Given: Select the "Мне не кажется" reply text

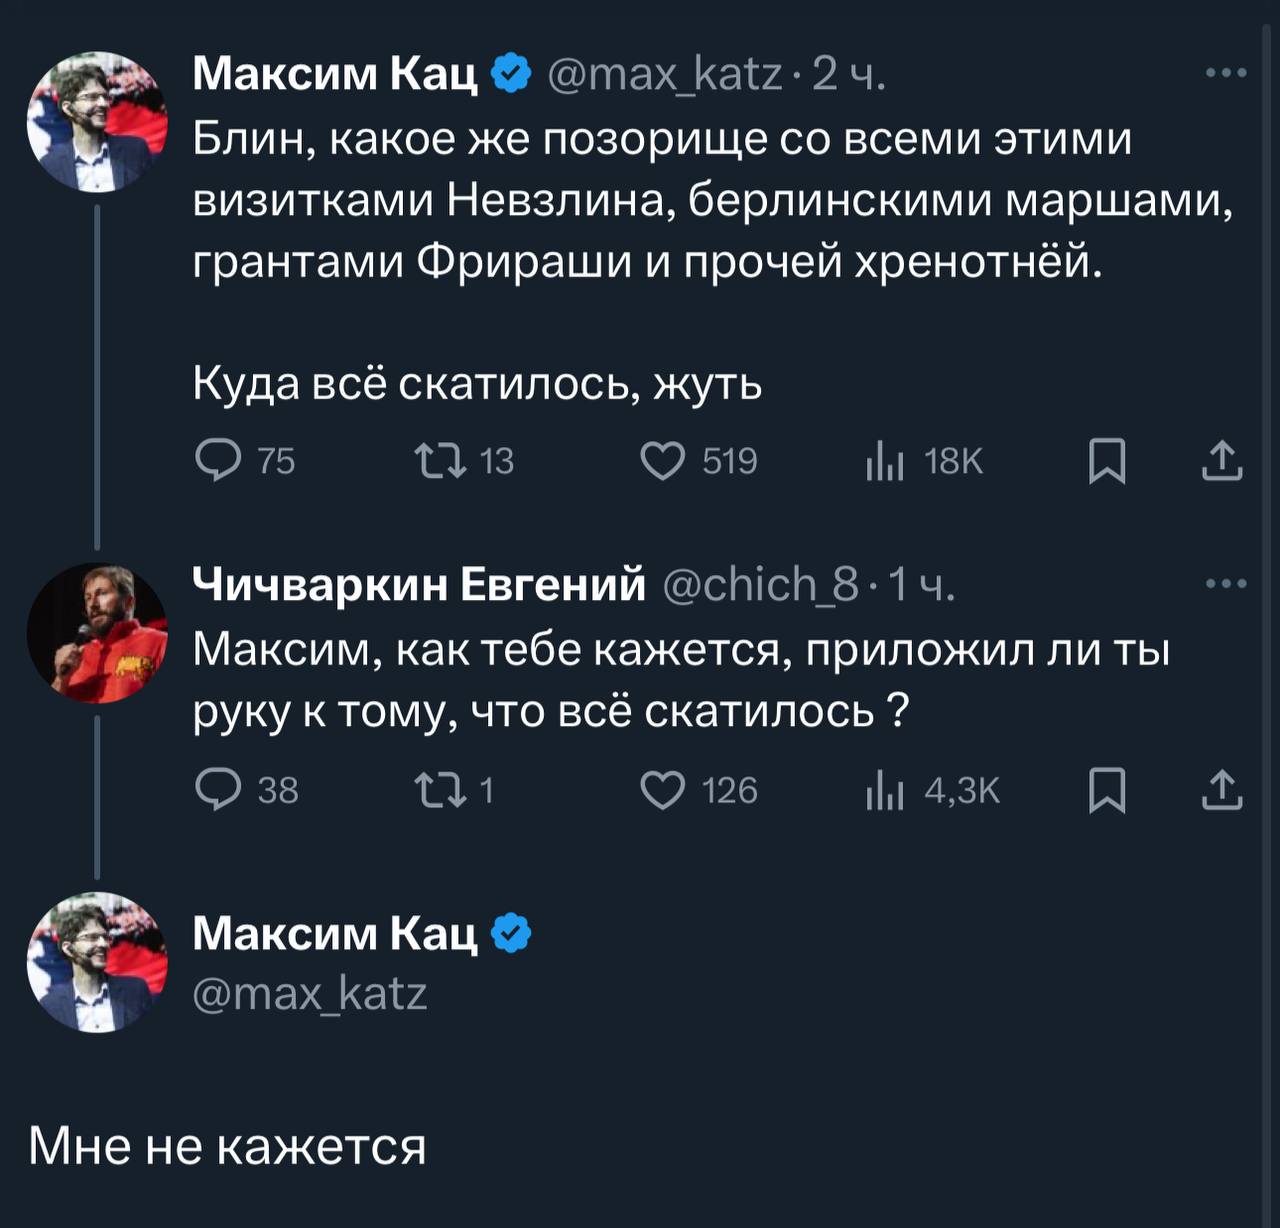Looking at the screenshot, I should (227, 1146).
